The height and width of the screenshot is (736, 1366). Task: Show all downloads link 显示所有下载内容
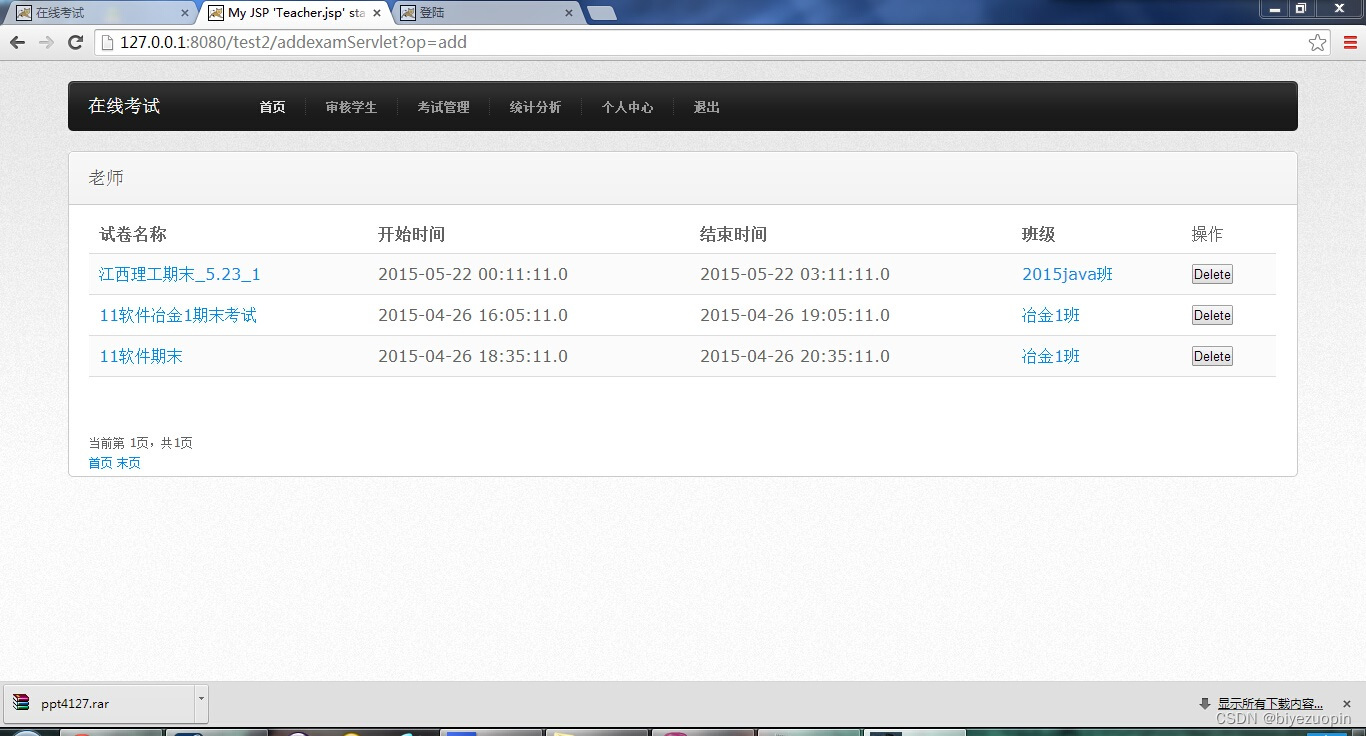[1270, 704]
